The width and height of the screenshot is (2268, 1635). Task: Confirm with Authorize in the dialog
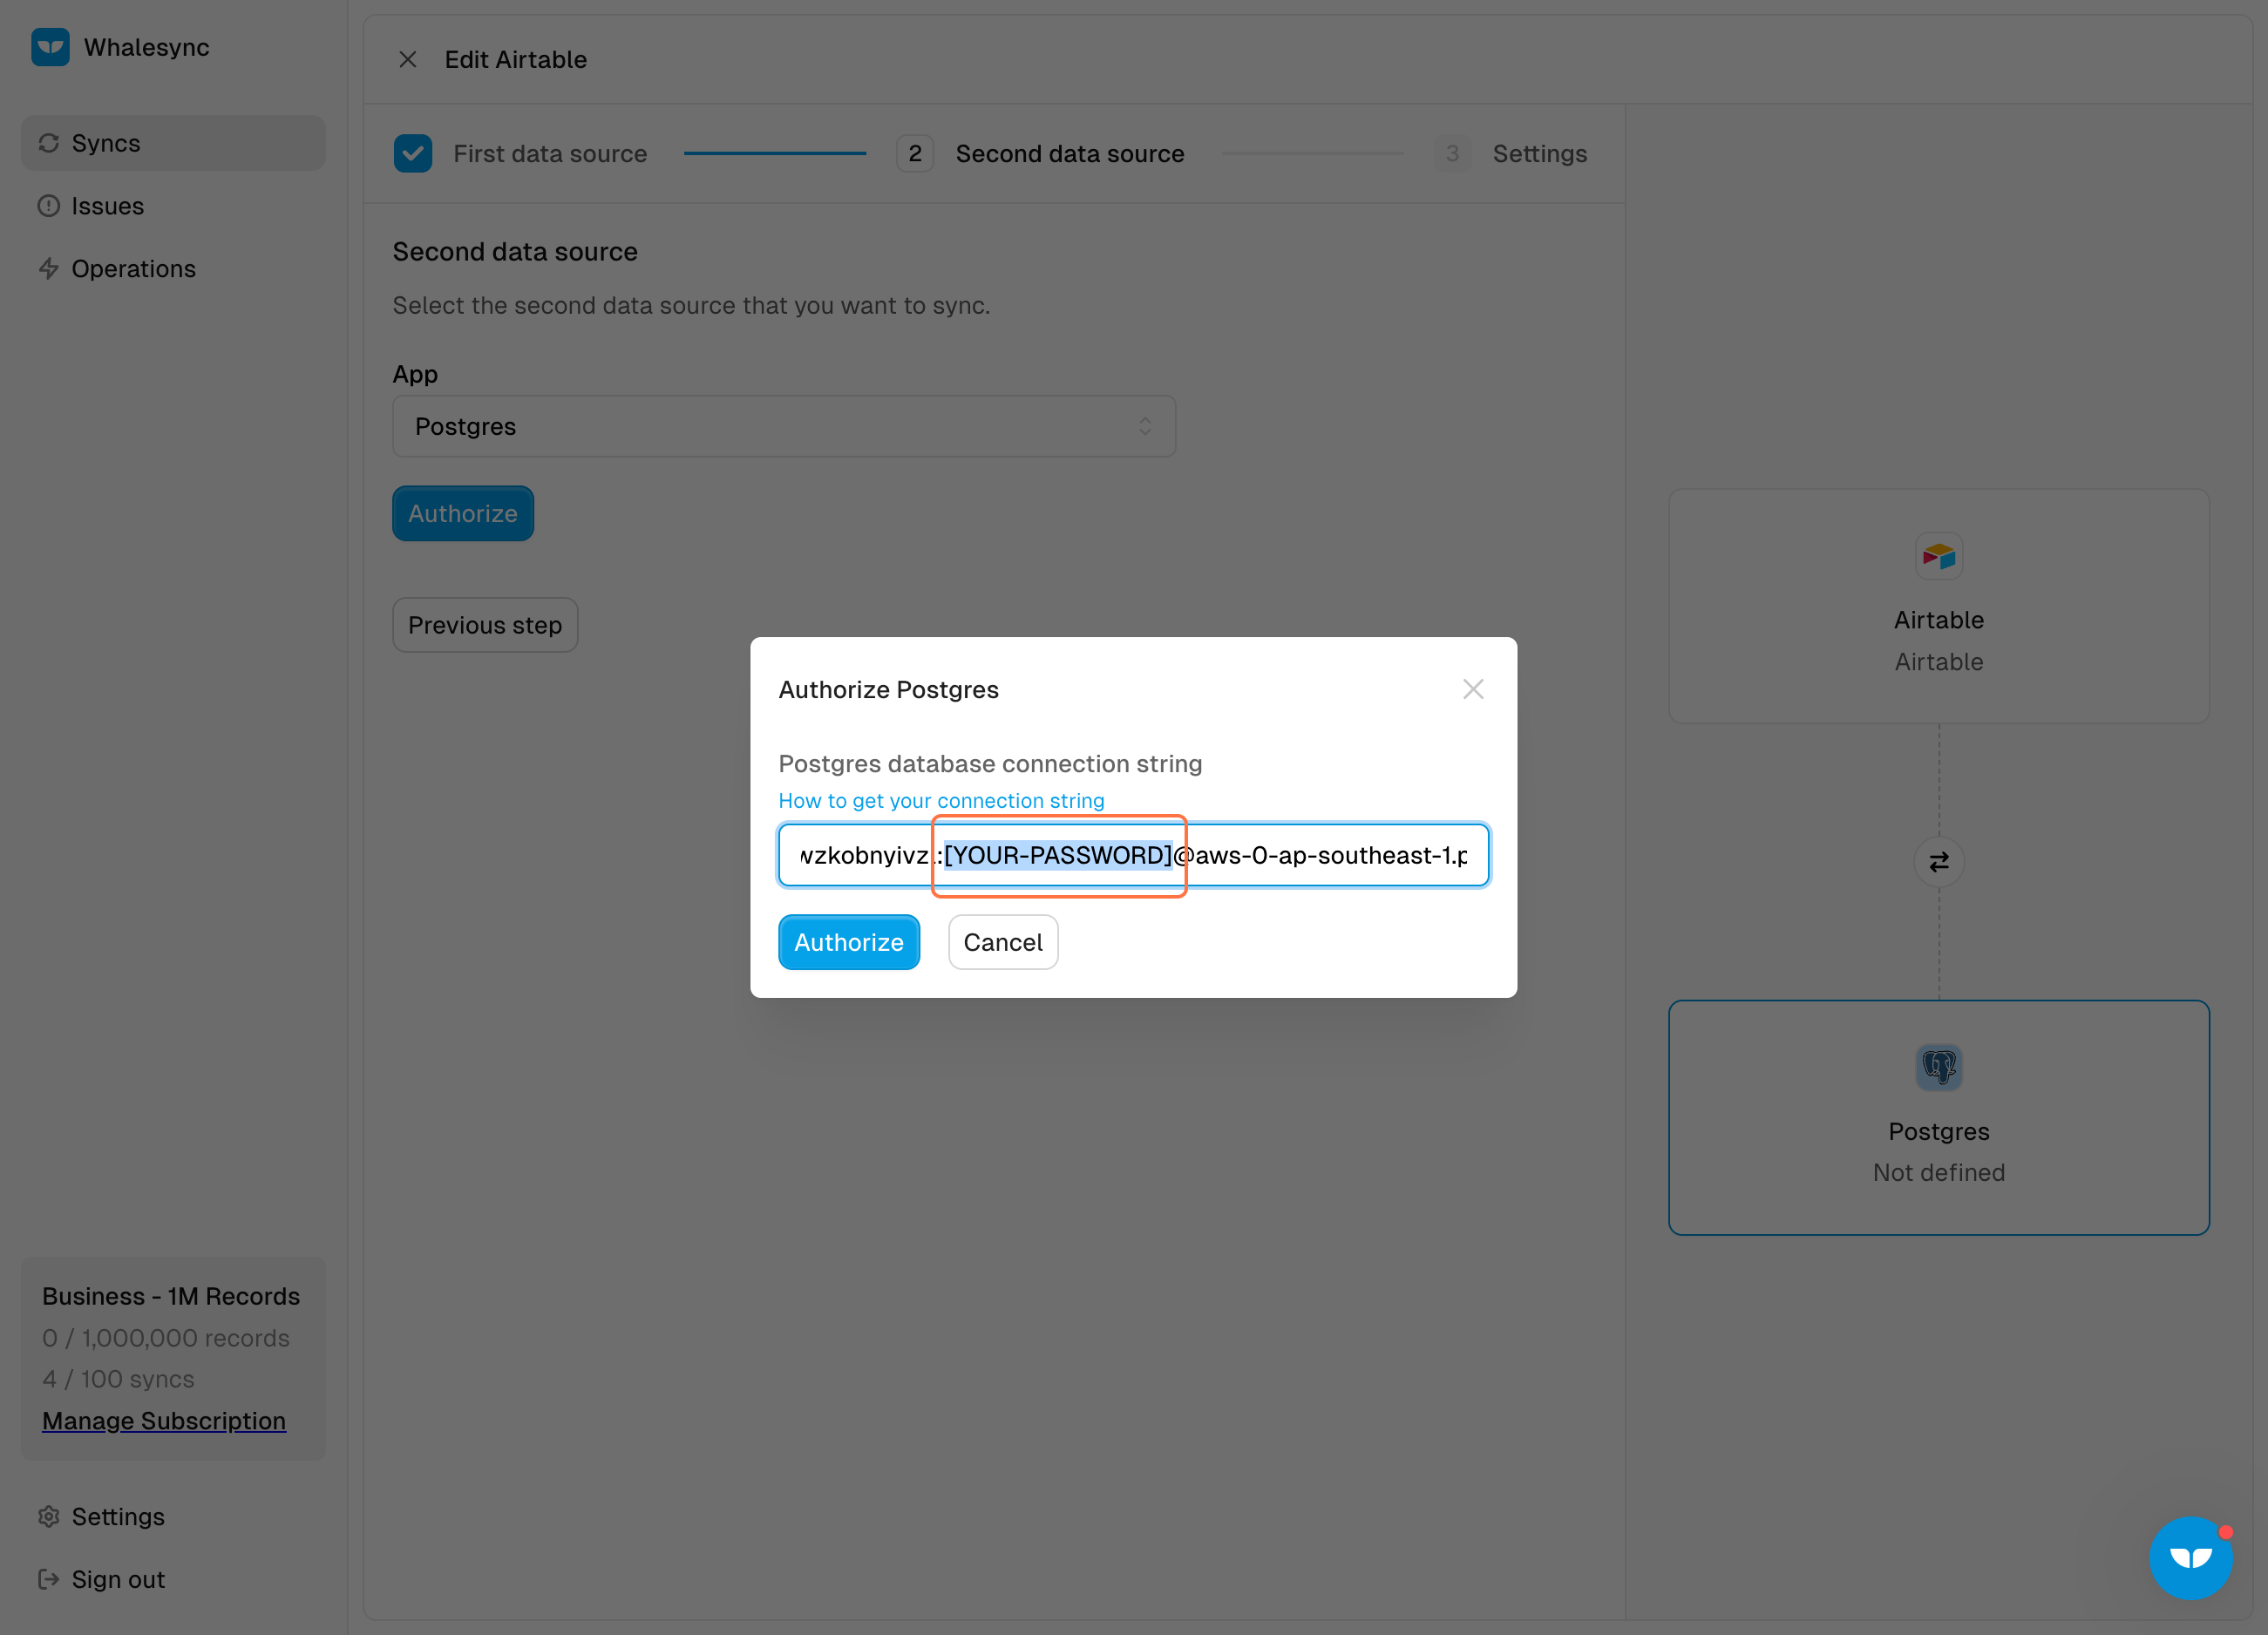849,943
